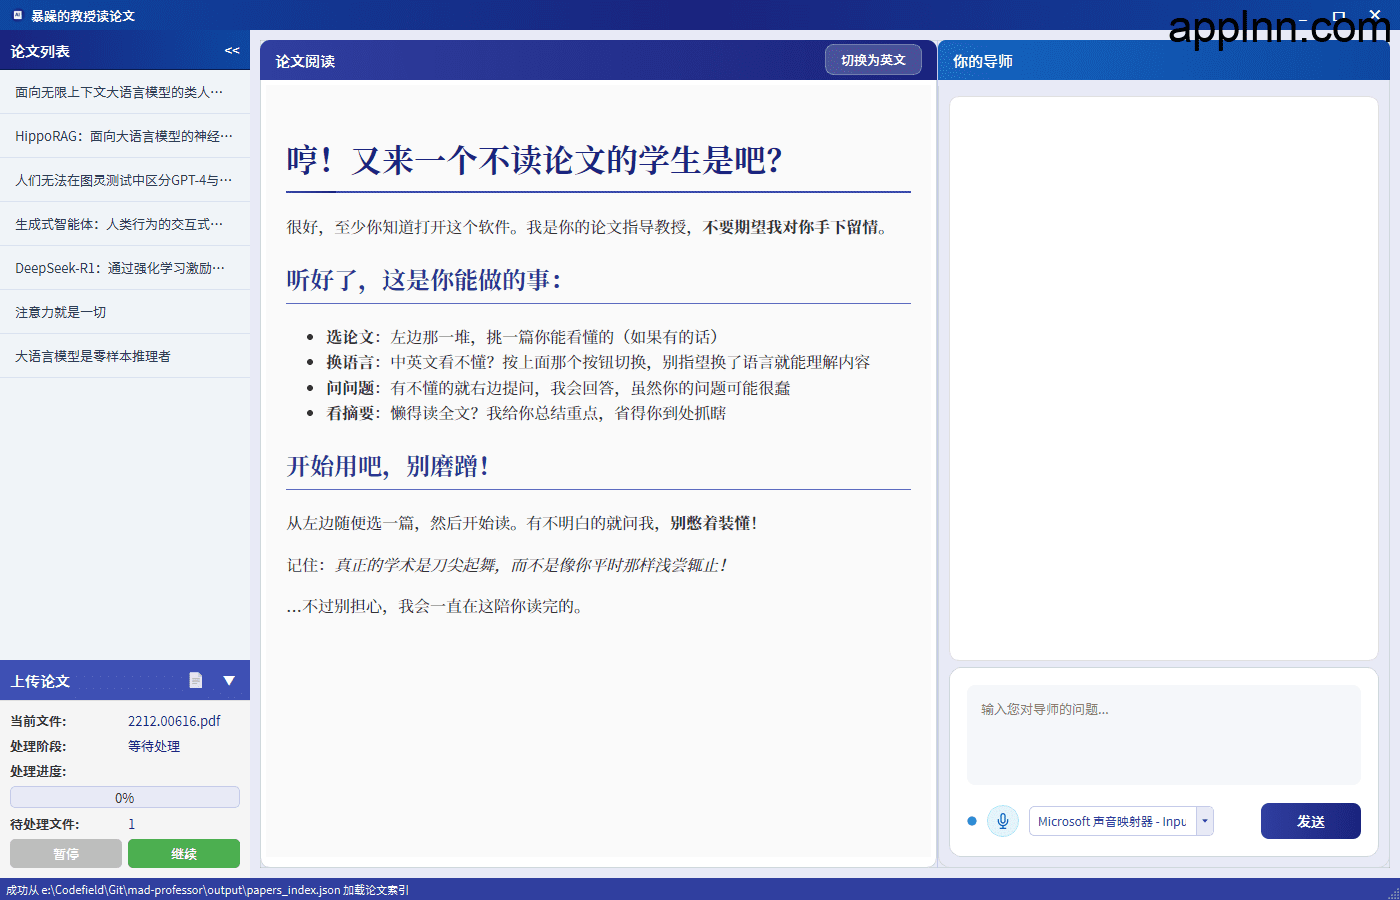Click the 处理阶段 label

point(38,746)
